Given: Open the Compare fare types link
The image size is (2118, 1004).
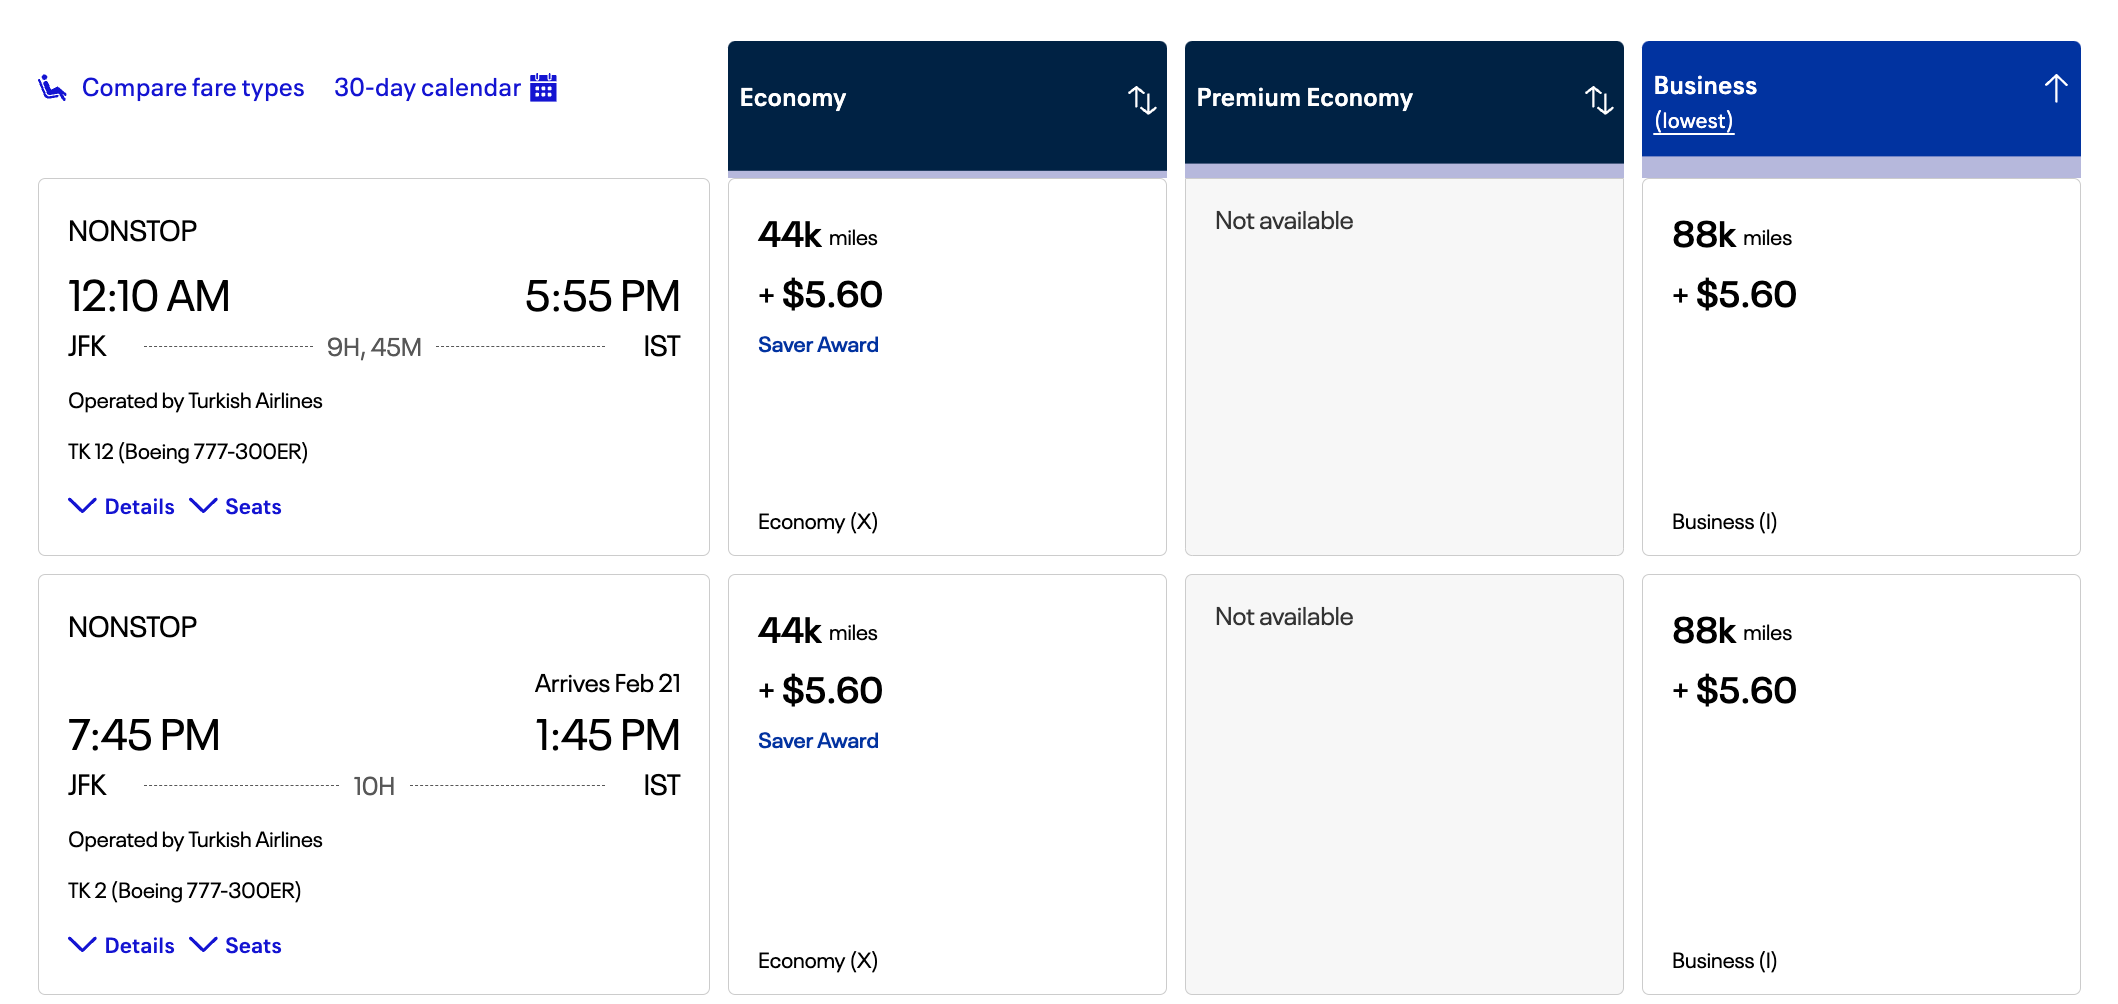Looking at the screenshot, I should click(193, 88).
